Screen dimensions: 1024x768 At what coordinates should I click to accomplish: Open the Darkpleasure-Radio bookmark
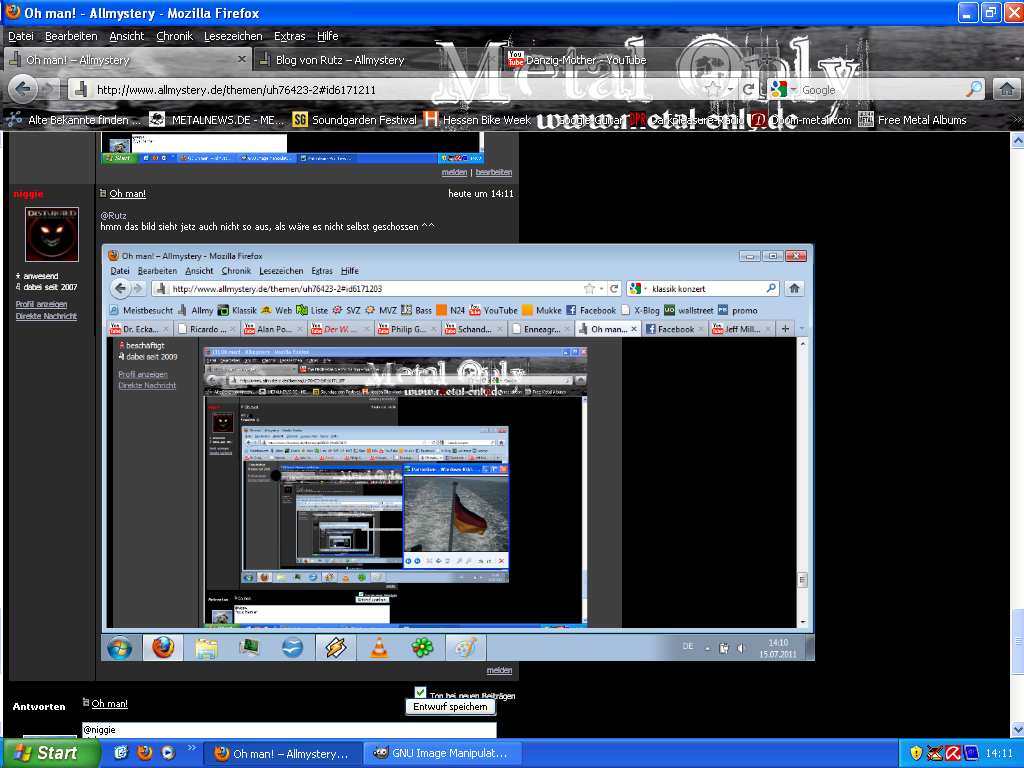tap(686, 120)
